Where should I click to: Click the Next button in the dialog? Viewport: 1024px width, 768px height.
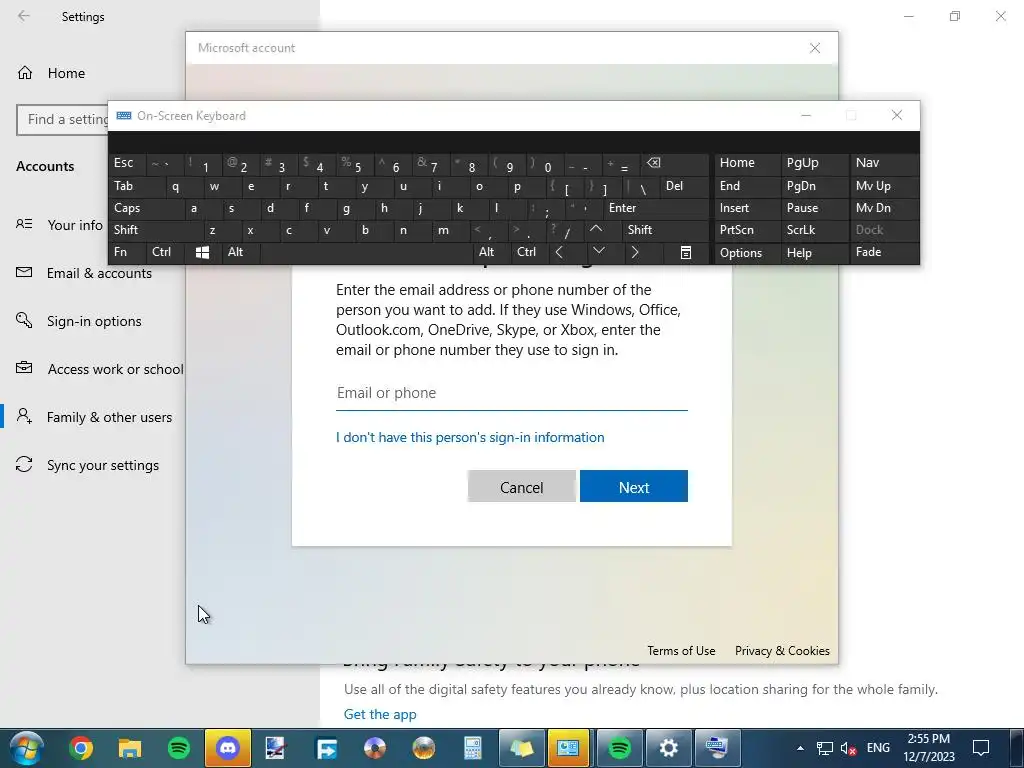(633, 487)
